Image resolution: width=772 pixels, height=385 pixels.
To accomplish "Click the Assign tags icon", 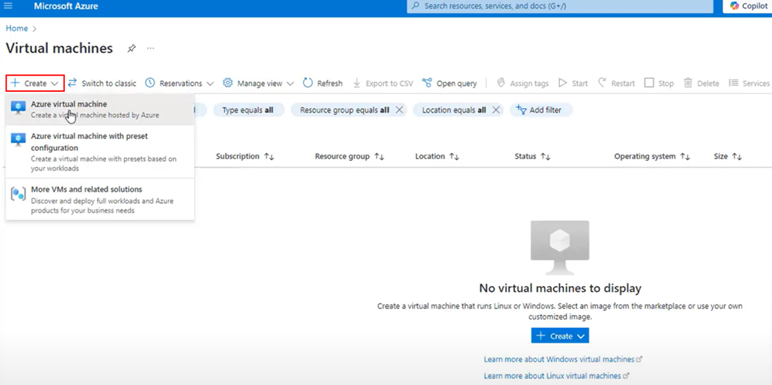I will (501, 83).
